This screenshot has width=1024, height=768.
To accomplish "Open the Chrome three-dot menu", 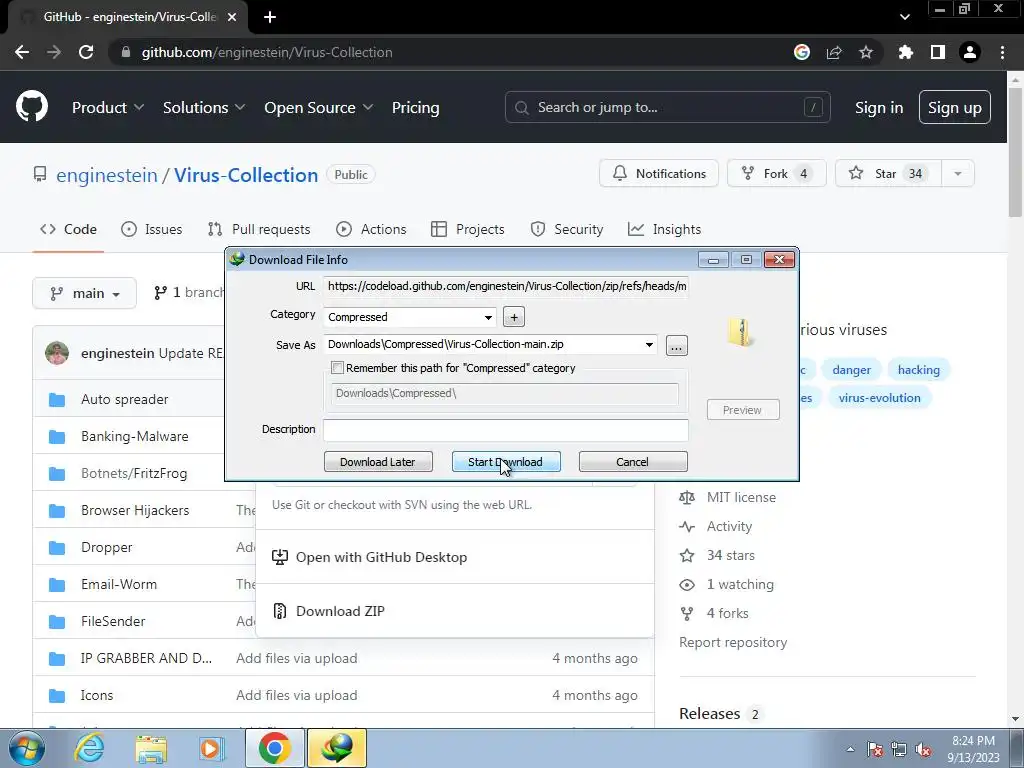I will coord(1002,52).
